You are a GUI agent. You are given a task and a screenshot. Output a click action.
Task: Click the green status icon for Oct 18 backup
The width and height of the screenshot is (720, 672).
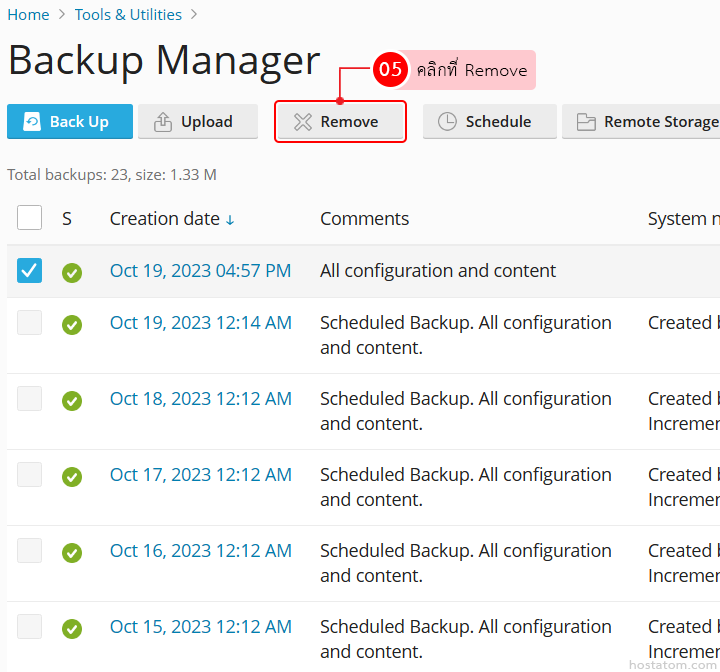click(72, 400)
